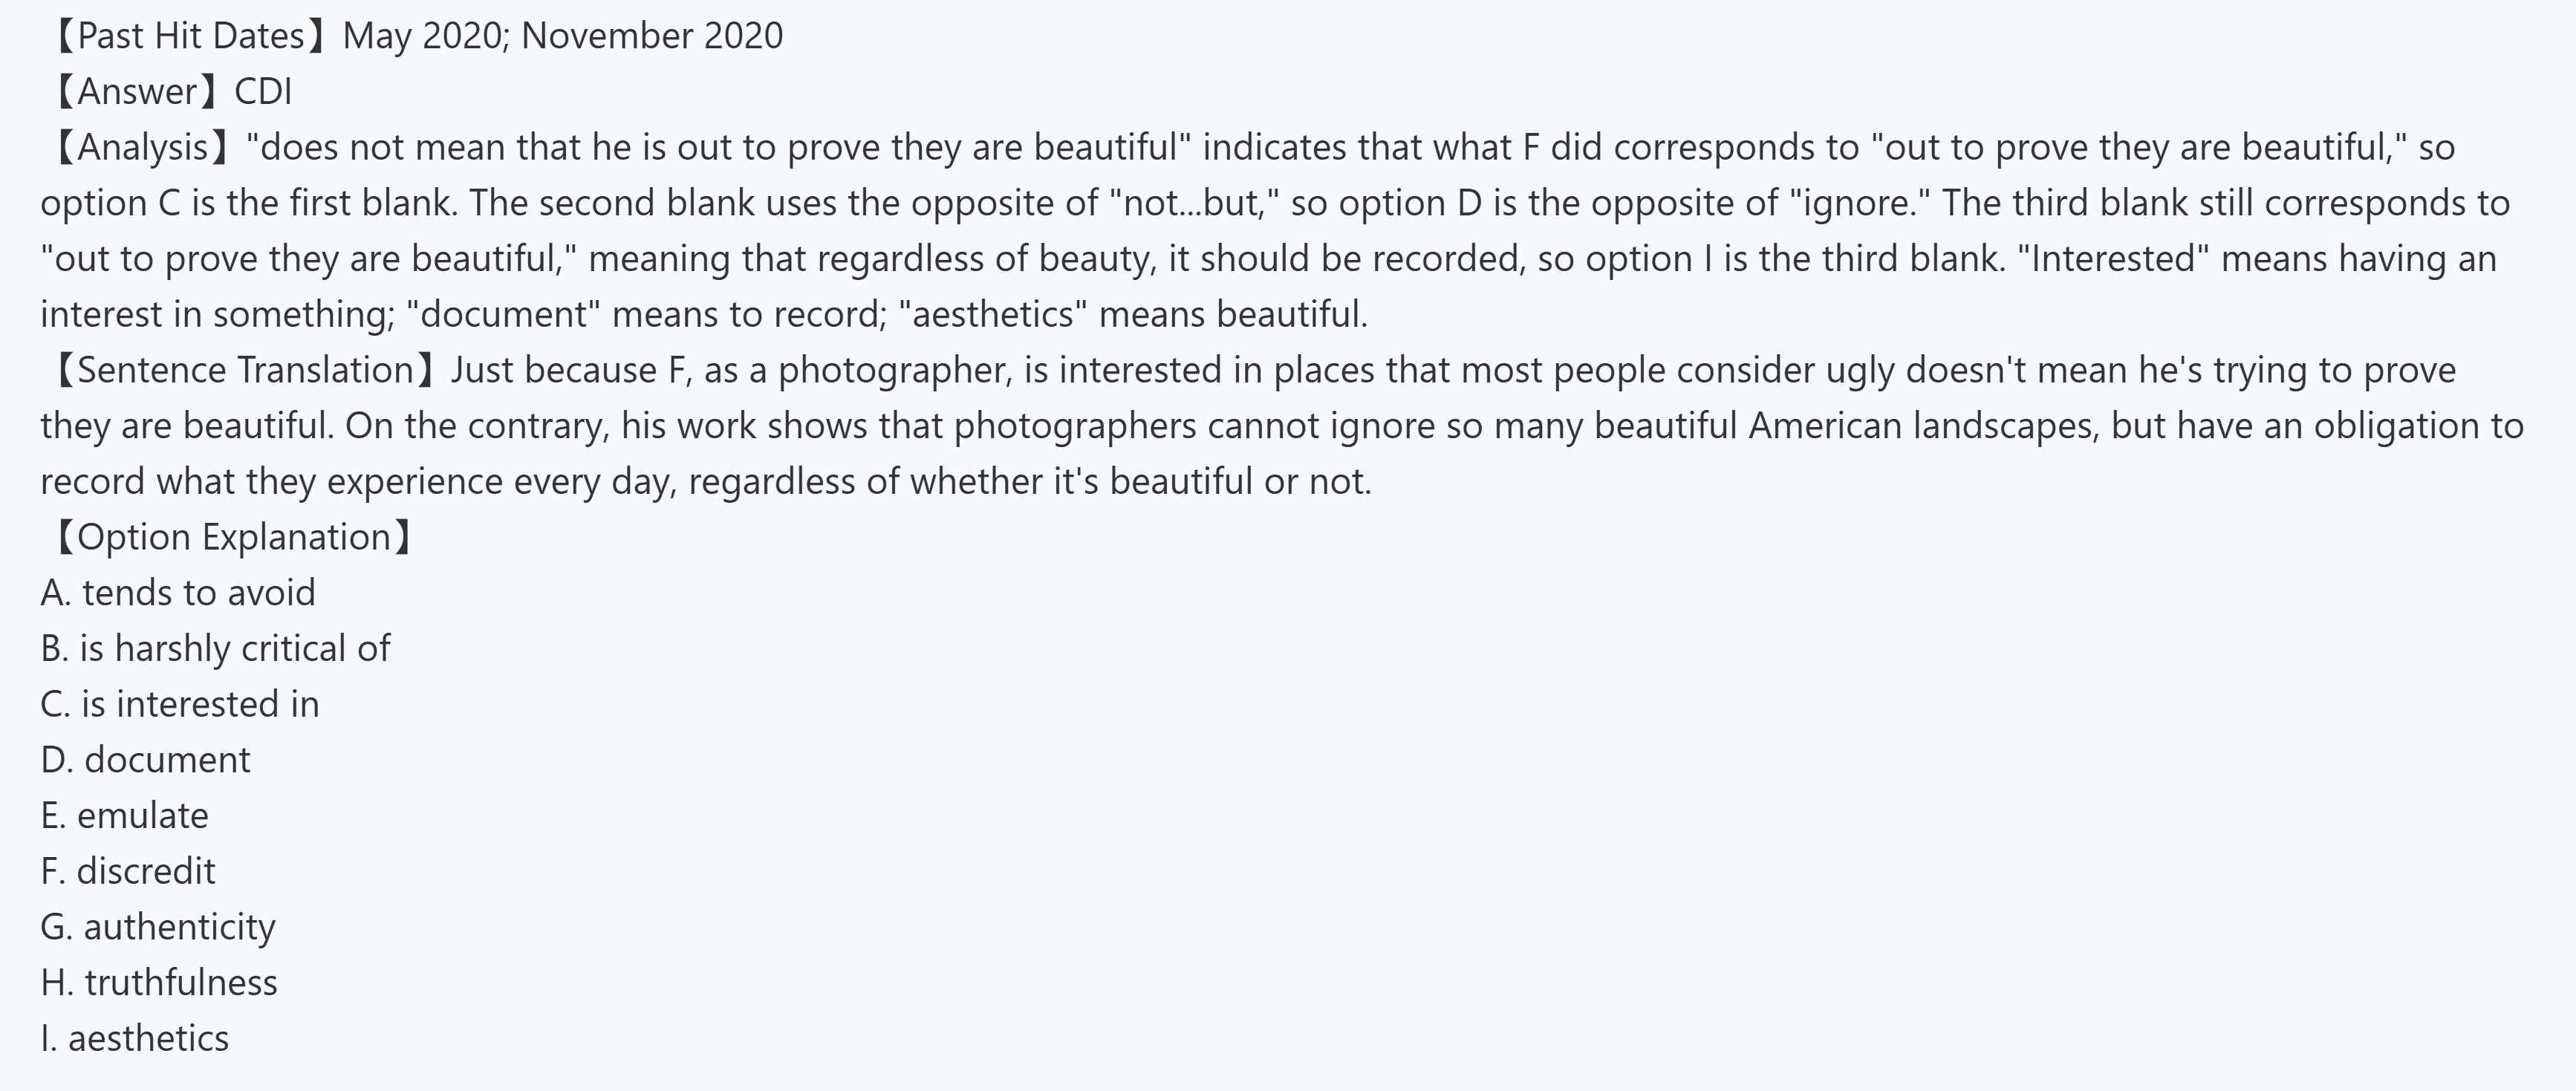Click the date text May 2020
Viewport: 2576px width, 1091px height.
pos(420,36)
